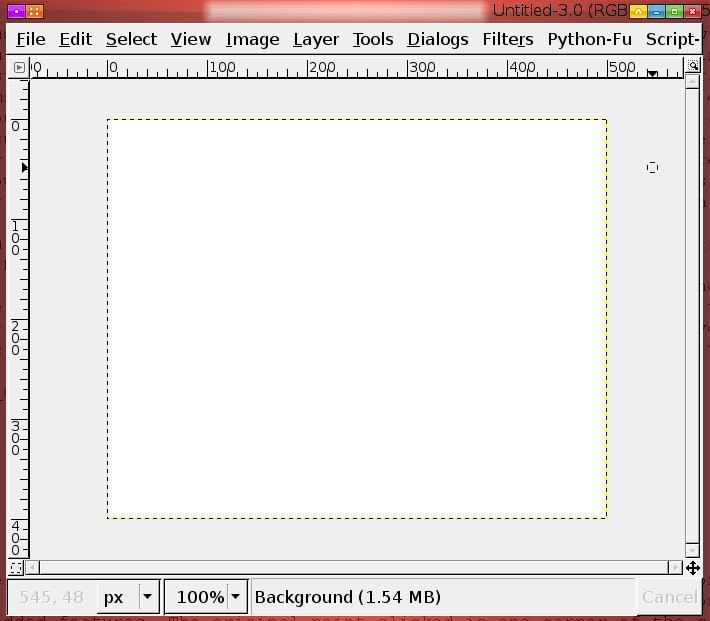Click the yellow shade button in title bar
The image size is (710, 621).
coord(637,11)
